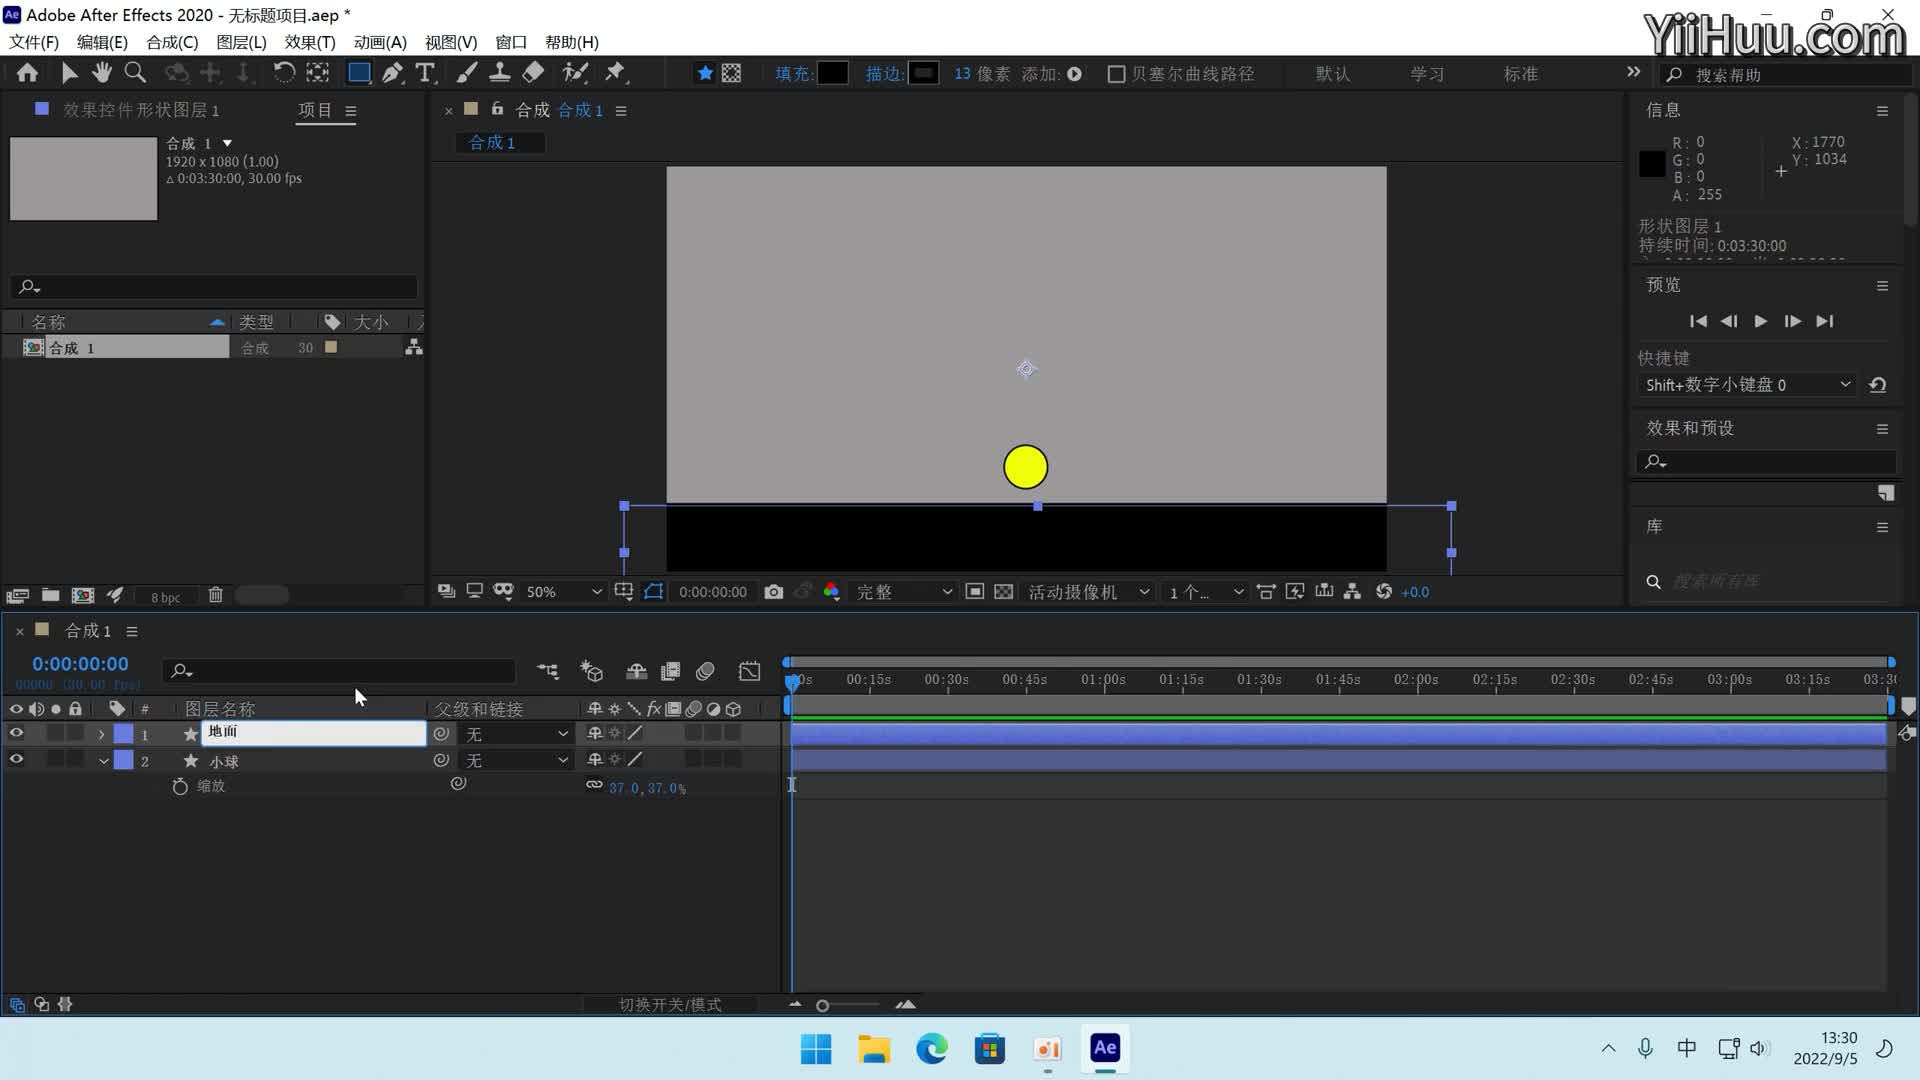
Task: Toggle the transparency grid icon in viewer
Action: 1004,592
